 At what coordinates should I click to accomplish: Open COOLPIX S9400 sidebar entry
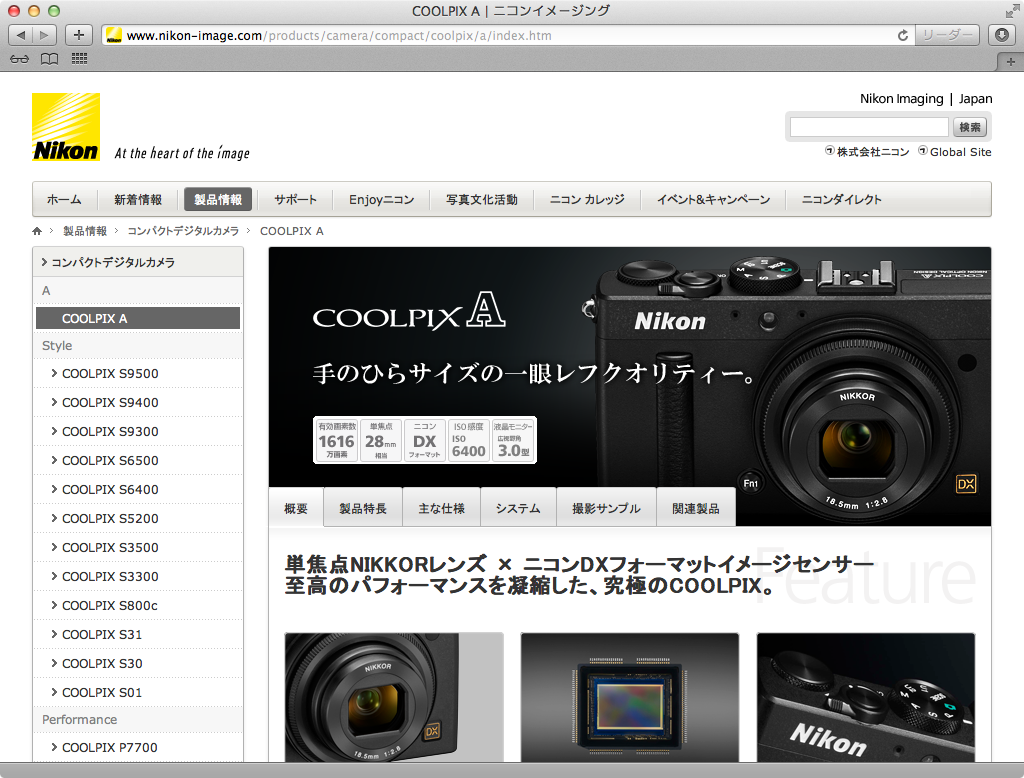coord(138,402)
